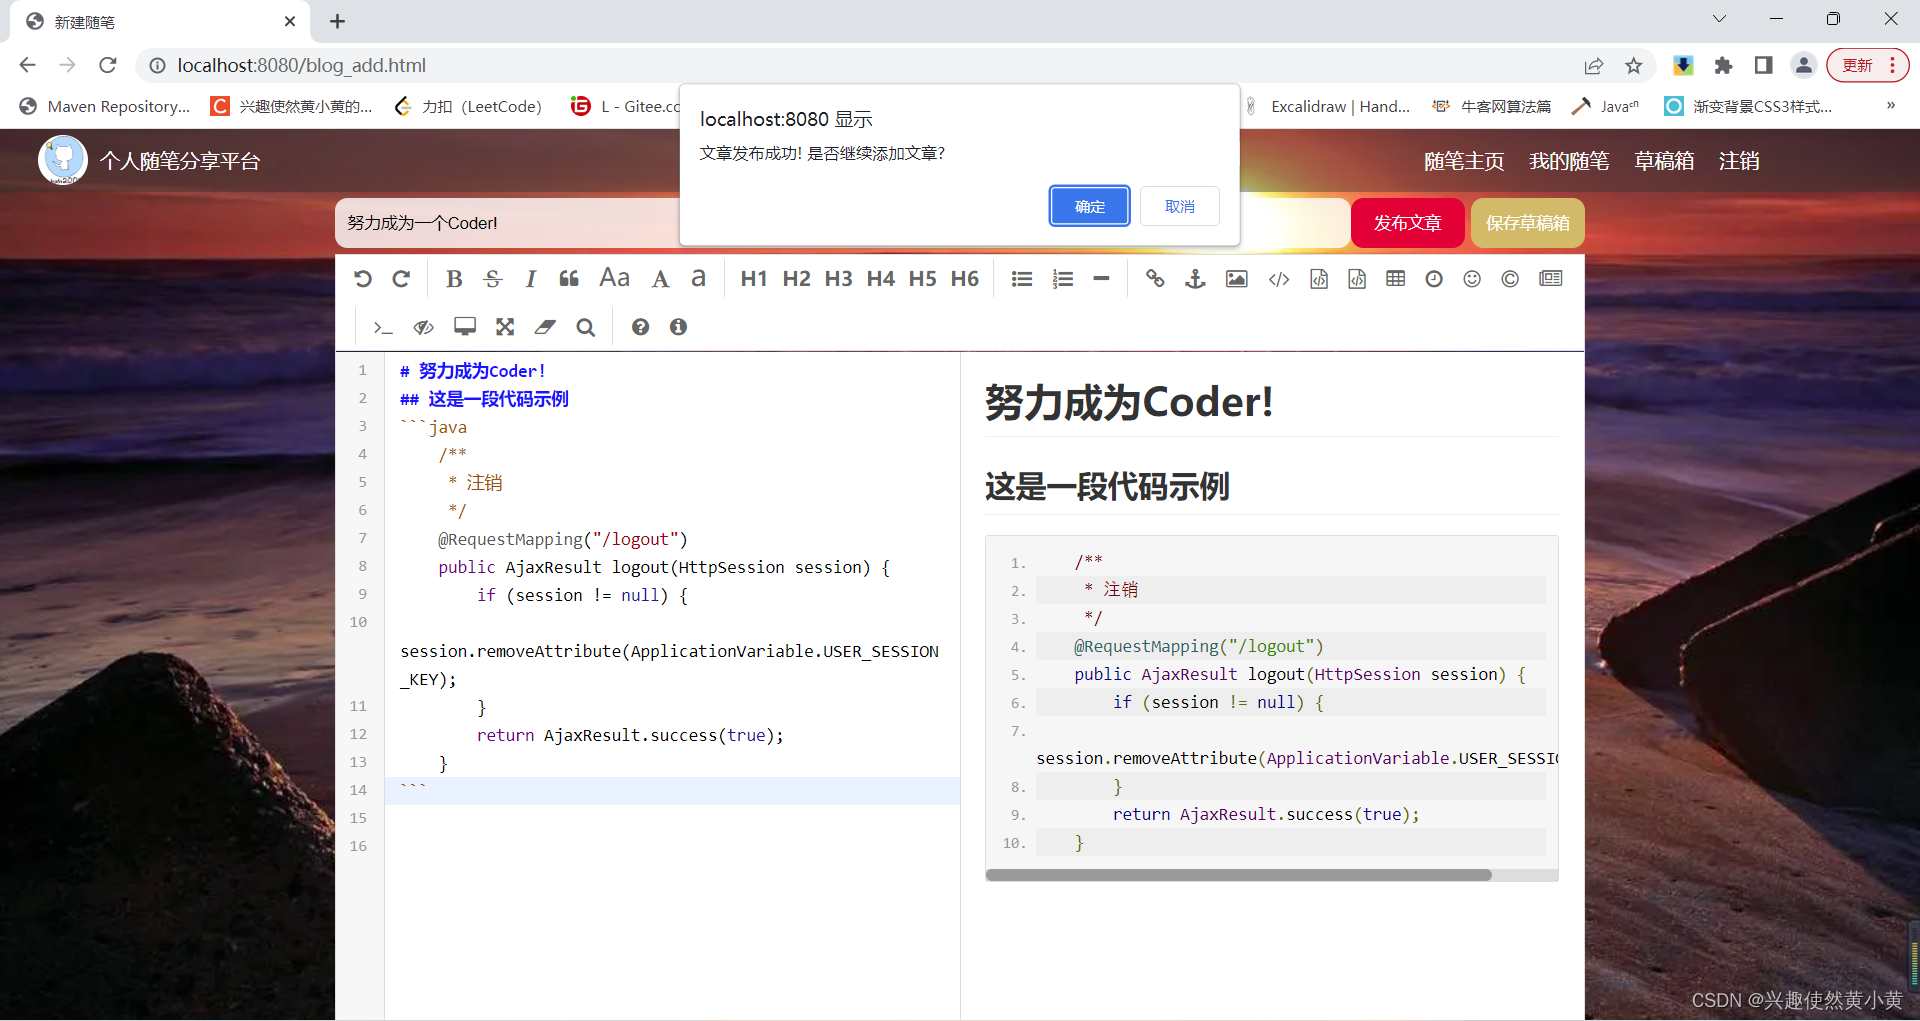Insert ordered list

(1063, 279)
